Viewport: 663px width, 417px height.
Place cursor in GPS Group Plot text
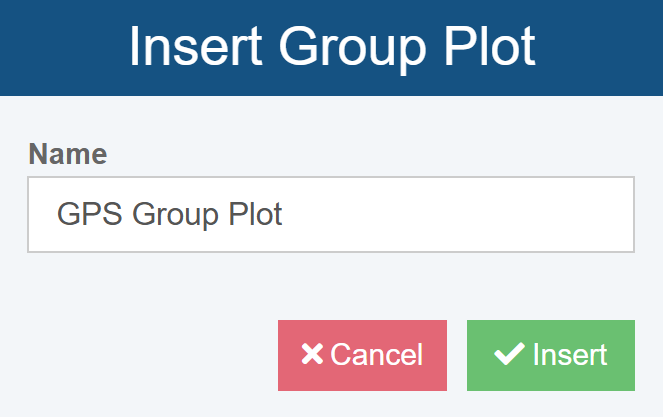(x=170, y=215)
